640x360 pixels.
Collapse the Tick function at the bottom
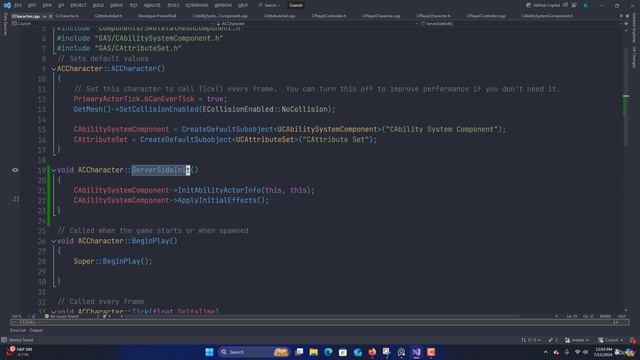click(53, 312)
